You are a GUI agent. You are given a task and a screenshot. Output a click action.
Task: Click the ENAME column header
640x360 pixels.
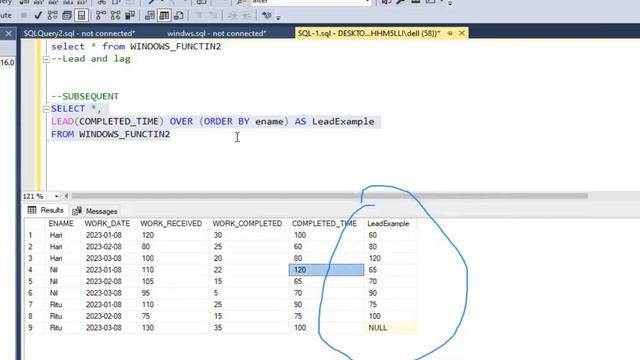pyautogui.click(x=61, y=224)
